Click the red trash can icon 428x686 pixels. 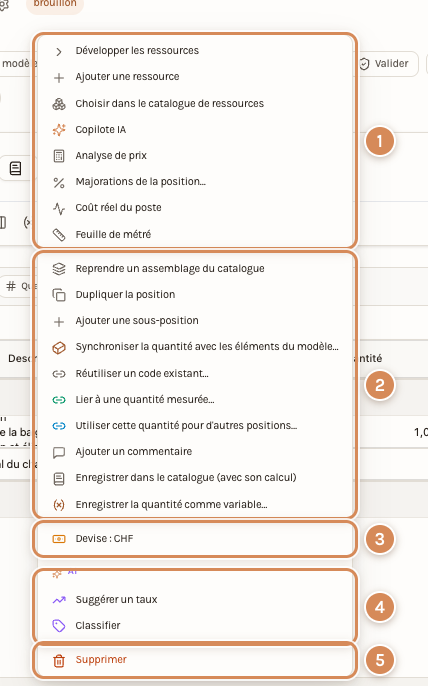tap(59, 660)
